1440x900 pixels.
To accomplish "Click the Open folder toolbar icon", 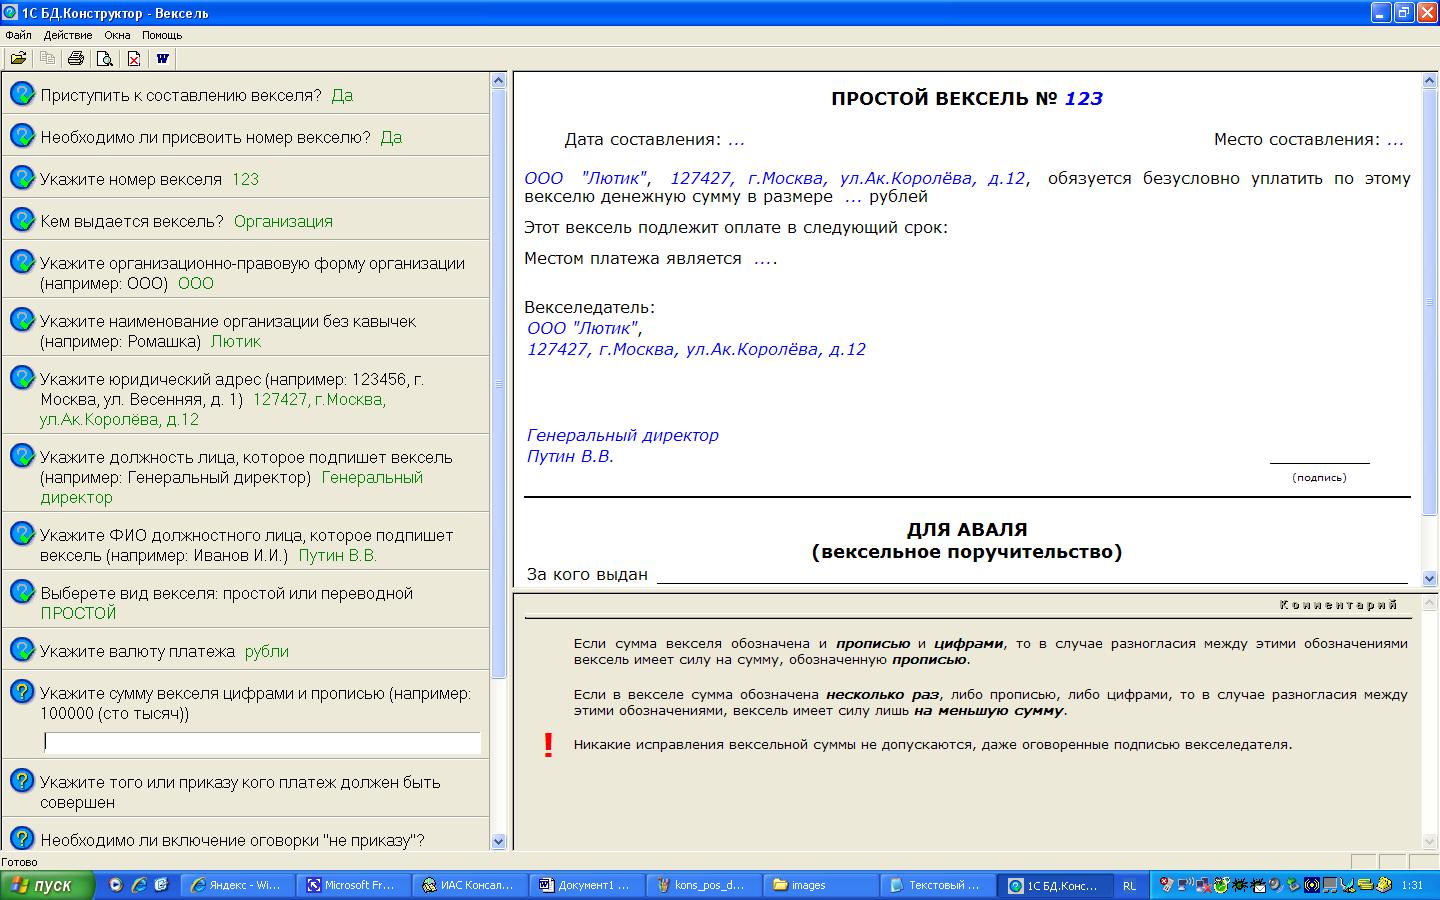I will point(18,58).
